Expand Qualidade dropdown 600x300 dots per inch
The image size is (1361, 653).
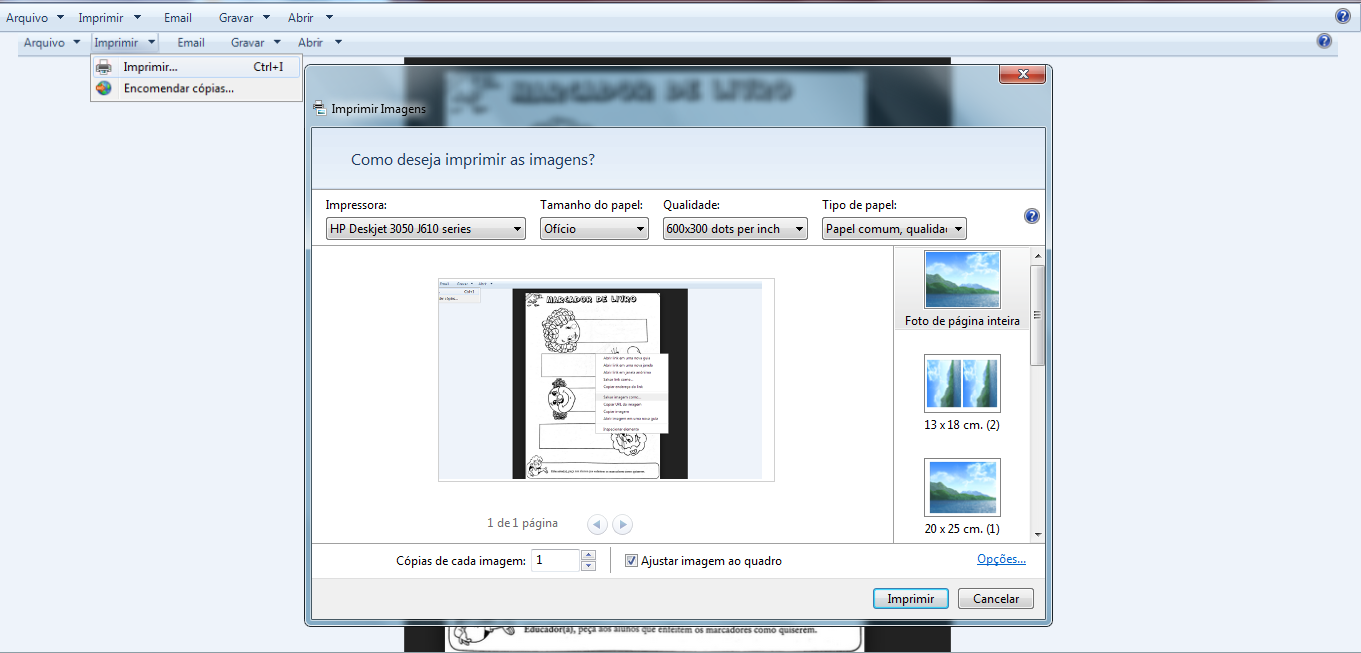pos(735,229)
